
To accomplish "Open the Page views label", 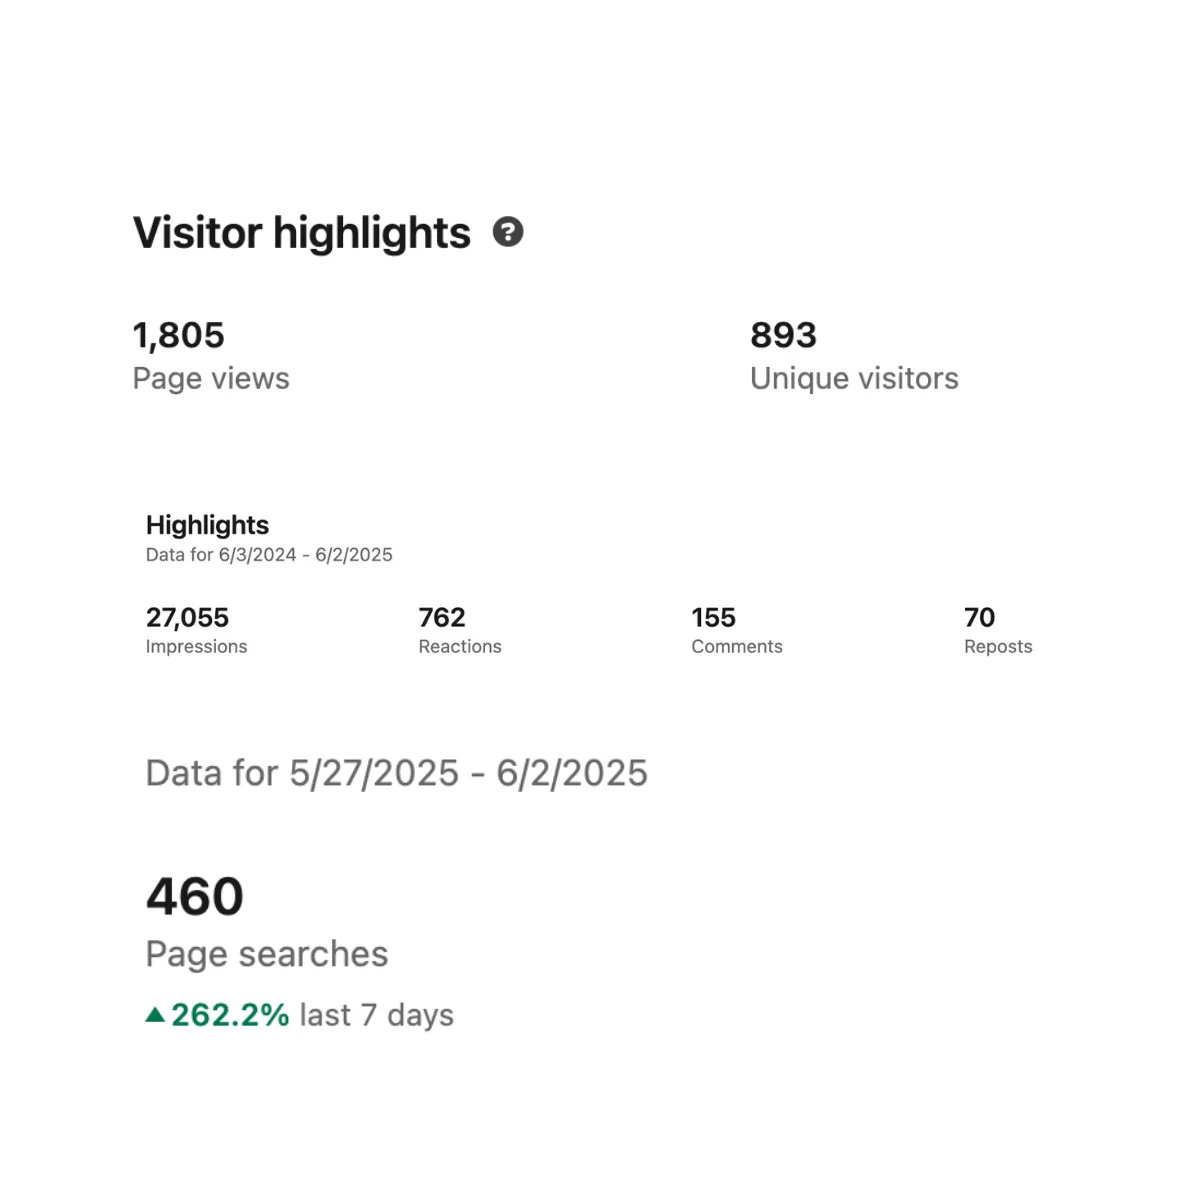I will (x=211, y=379).
